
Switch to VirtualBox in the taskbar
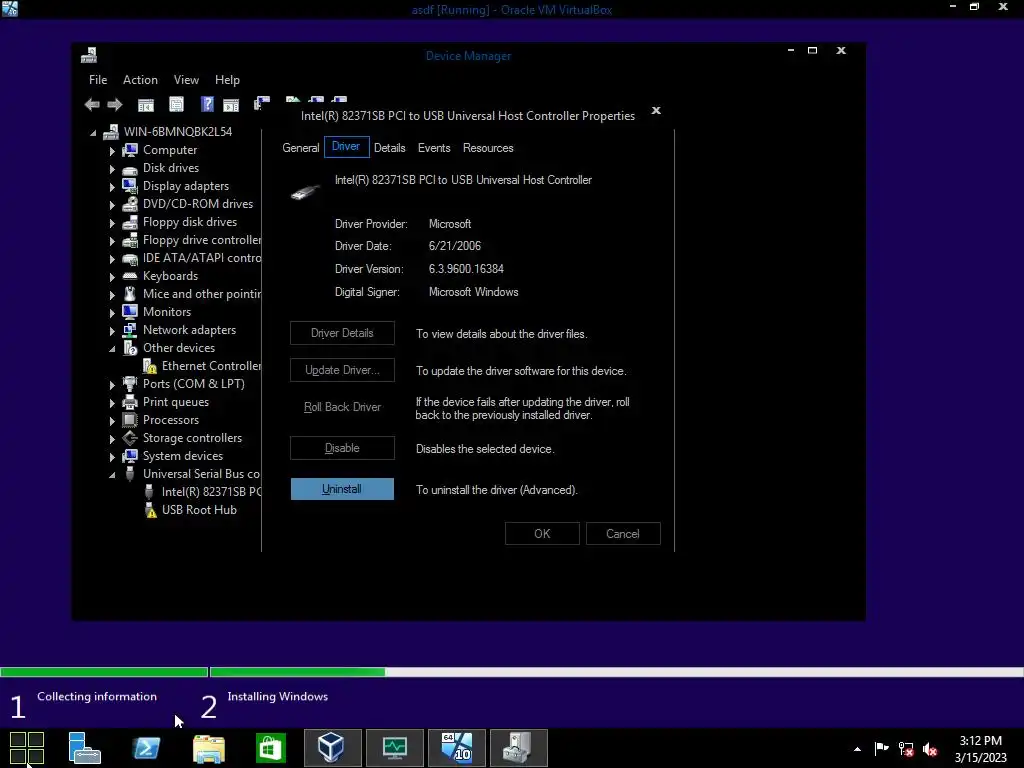pos(332,748)
